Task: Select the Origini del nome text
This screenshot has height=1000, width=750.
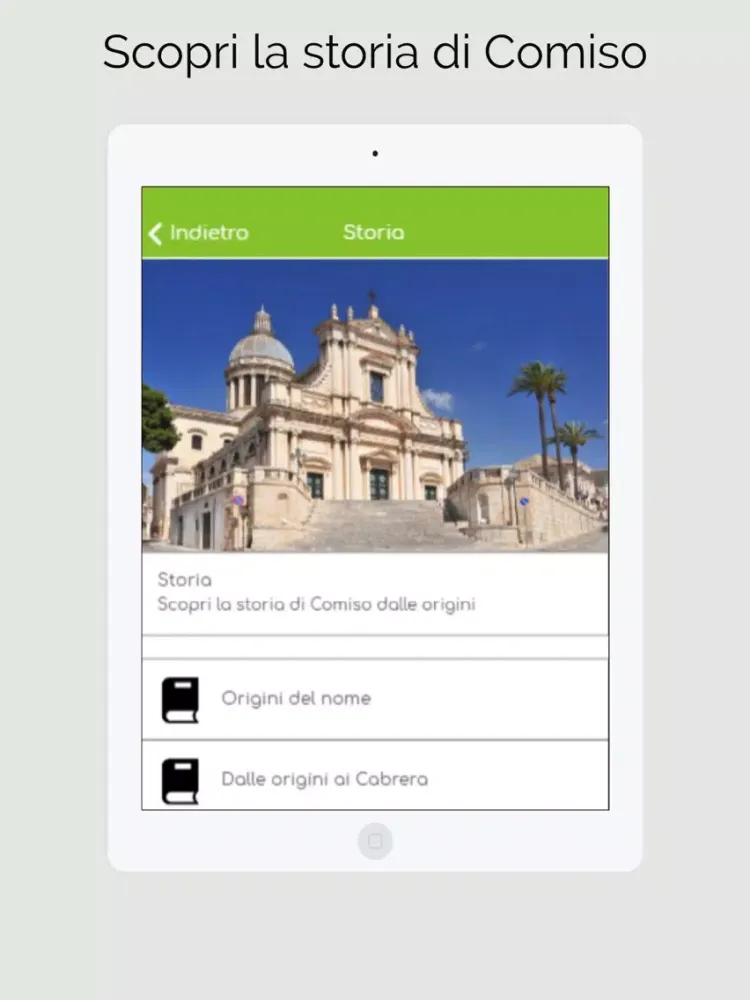Action: coord(296,699)
